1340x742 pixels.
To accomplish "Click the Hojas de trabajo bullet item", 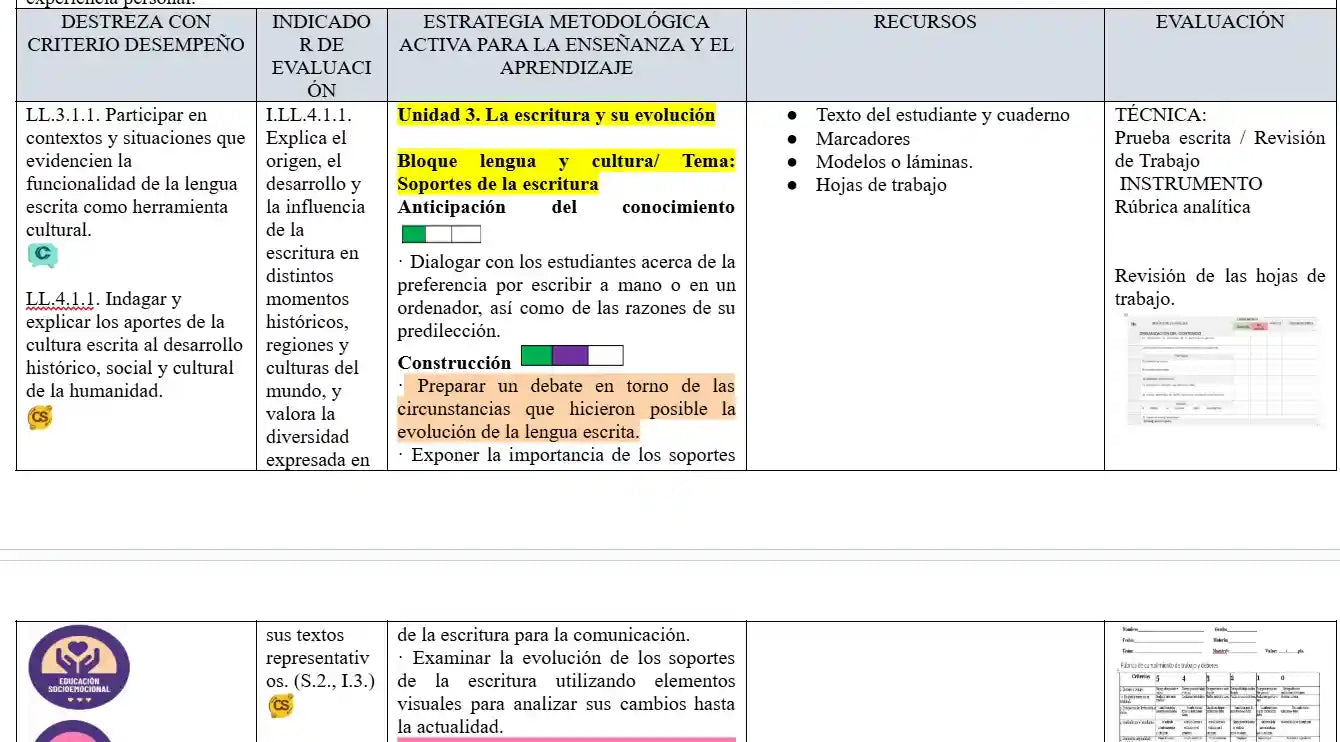I will [x=880, y=185].
